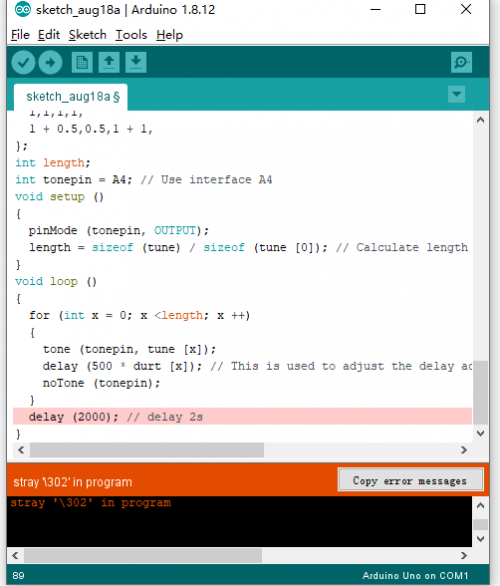Open the Sketch menu
The image size is (500, 586).
[87, 35]
